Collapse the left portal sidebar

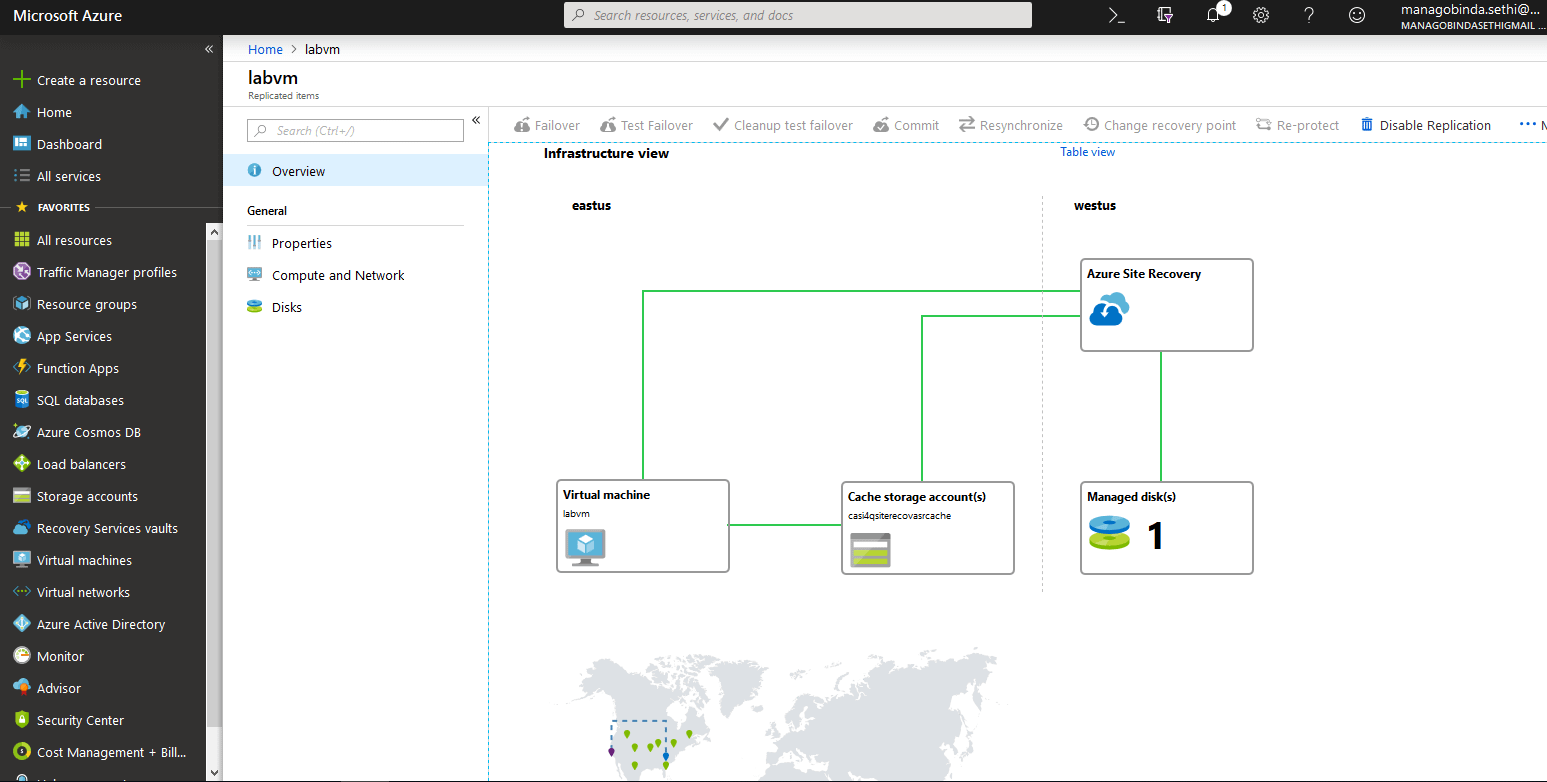pos(209,49)
